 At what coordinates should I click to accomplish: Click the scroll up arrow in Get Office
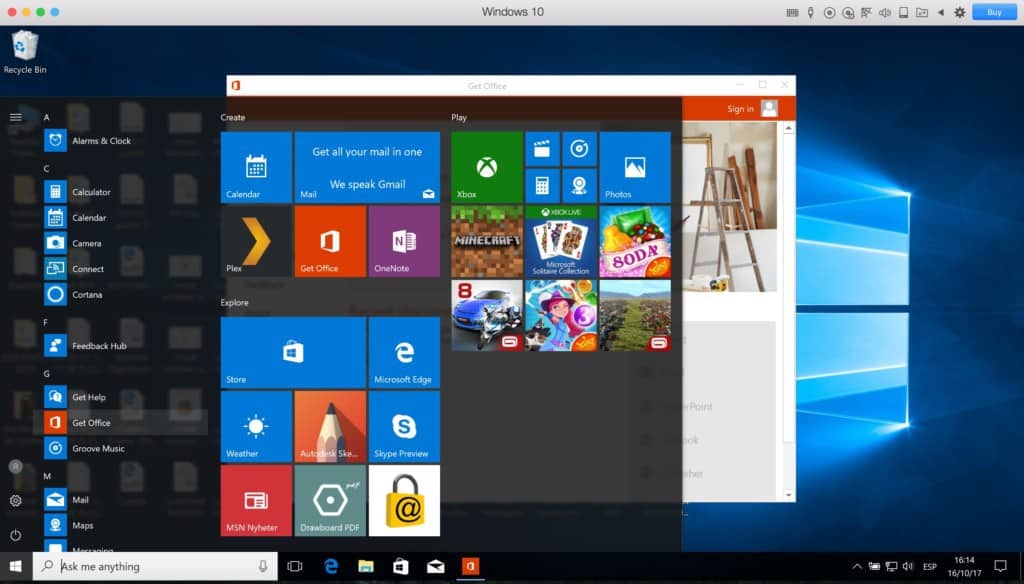[788, 129]
